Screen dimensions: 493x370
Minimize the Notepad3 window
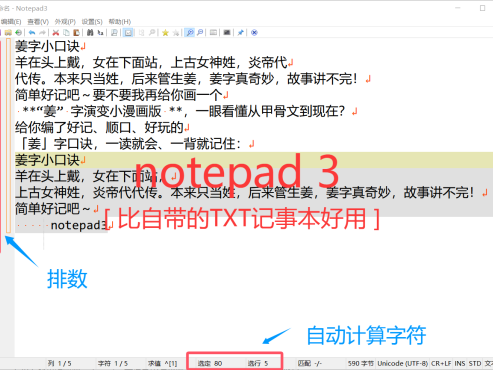coord(458,8)
